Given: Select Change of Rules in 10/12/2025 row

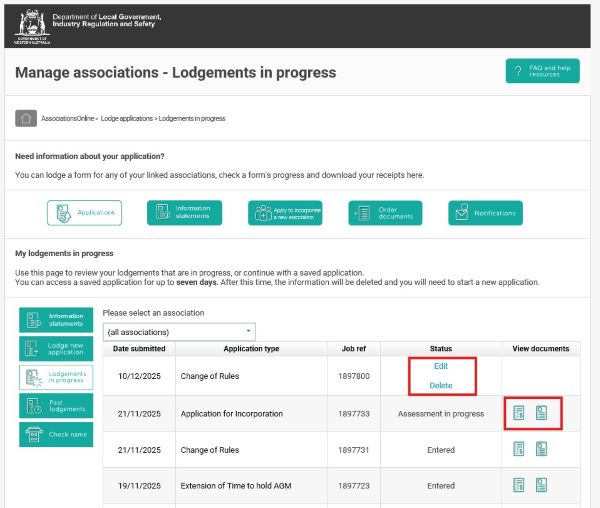Looking at the screenshot, I should pos(210,376).
